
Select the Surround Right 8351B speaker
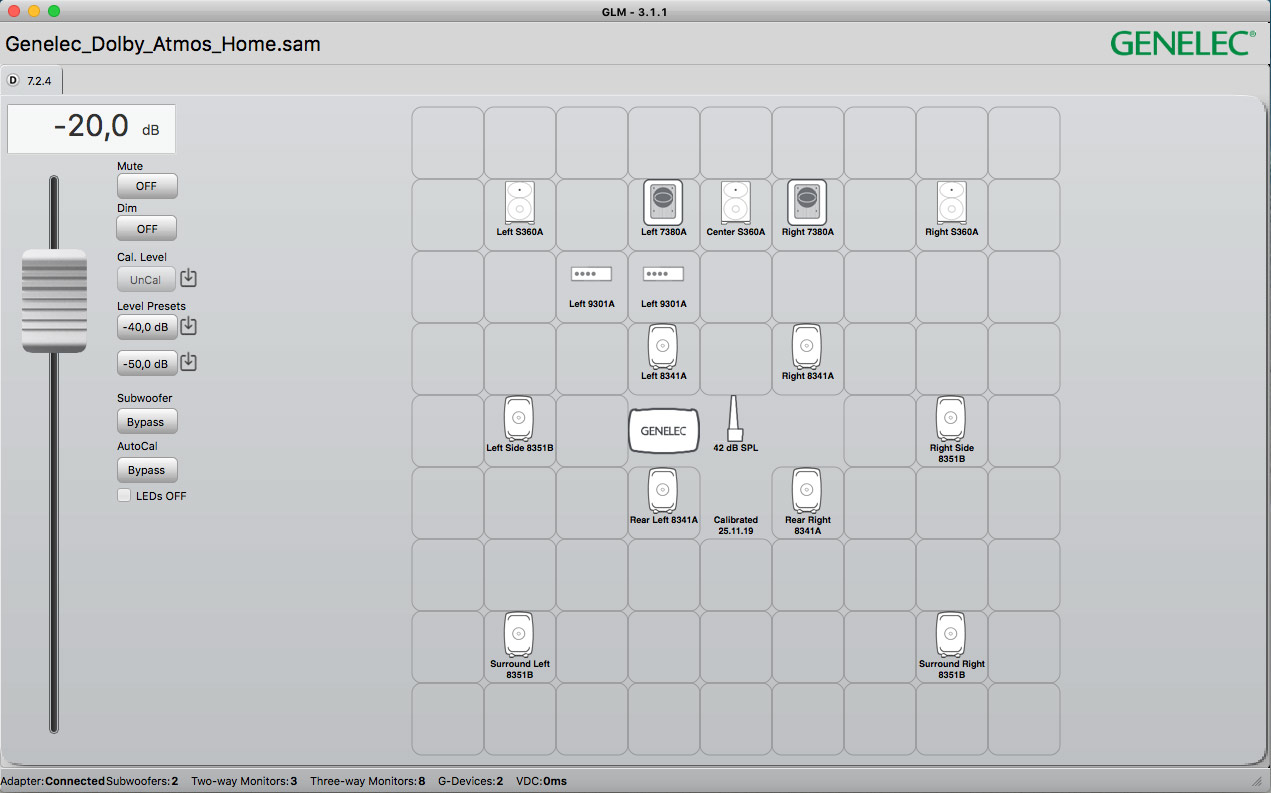click(x=951, y=635)
